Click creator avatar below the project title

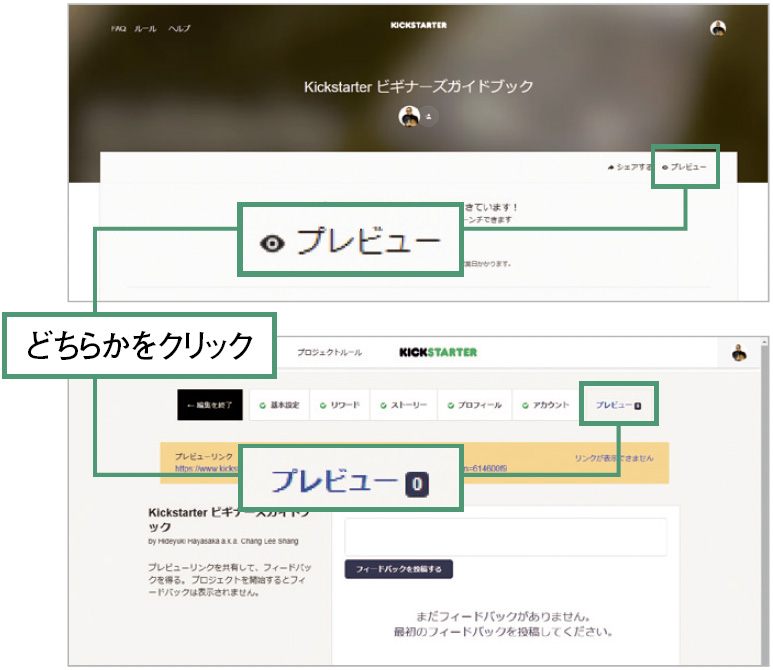point(409,116)
